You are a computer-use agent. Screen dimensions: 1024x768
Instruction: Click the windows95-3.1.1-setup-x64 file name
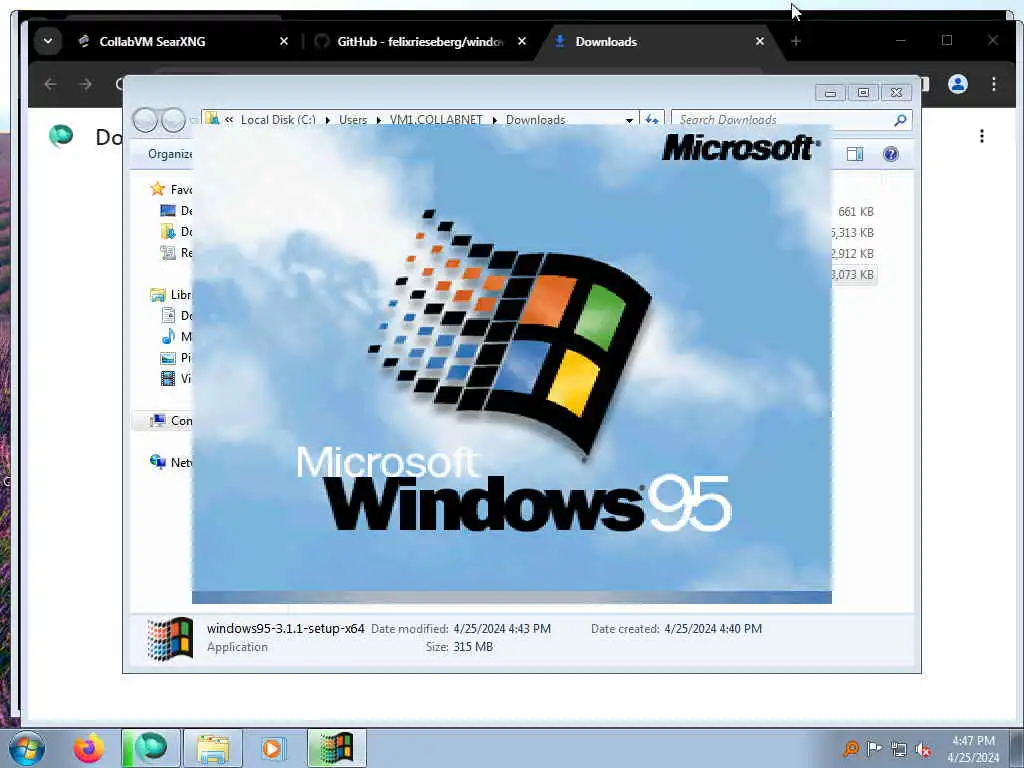coord(285,628)
